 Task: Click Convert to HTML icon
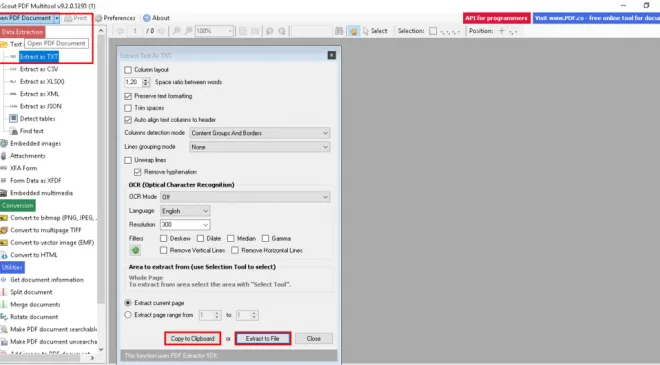(x=4, y=255)
